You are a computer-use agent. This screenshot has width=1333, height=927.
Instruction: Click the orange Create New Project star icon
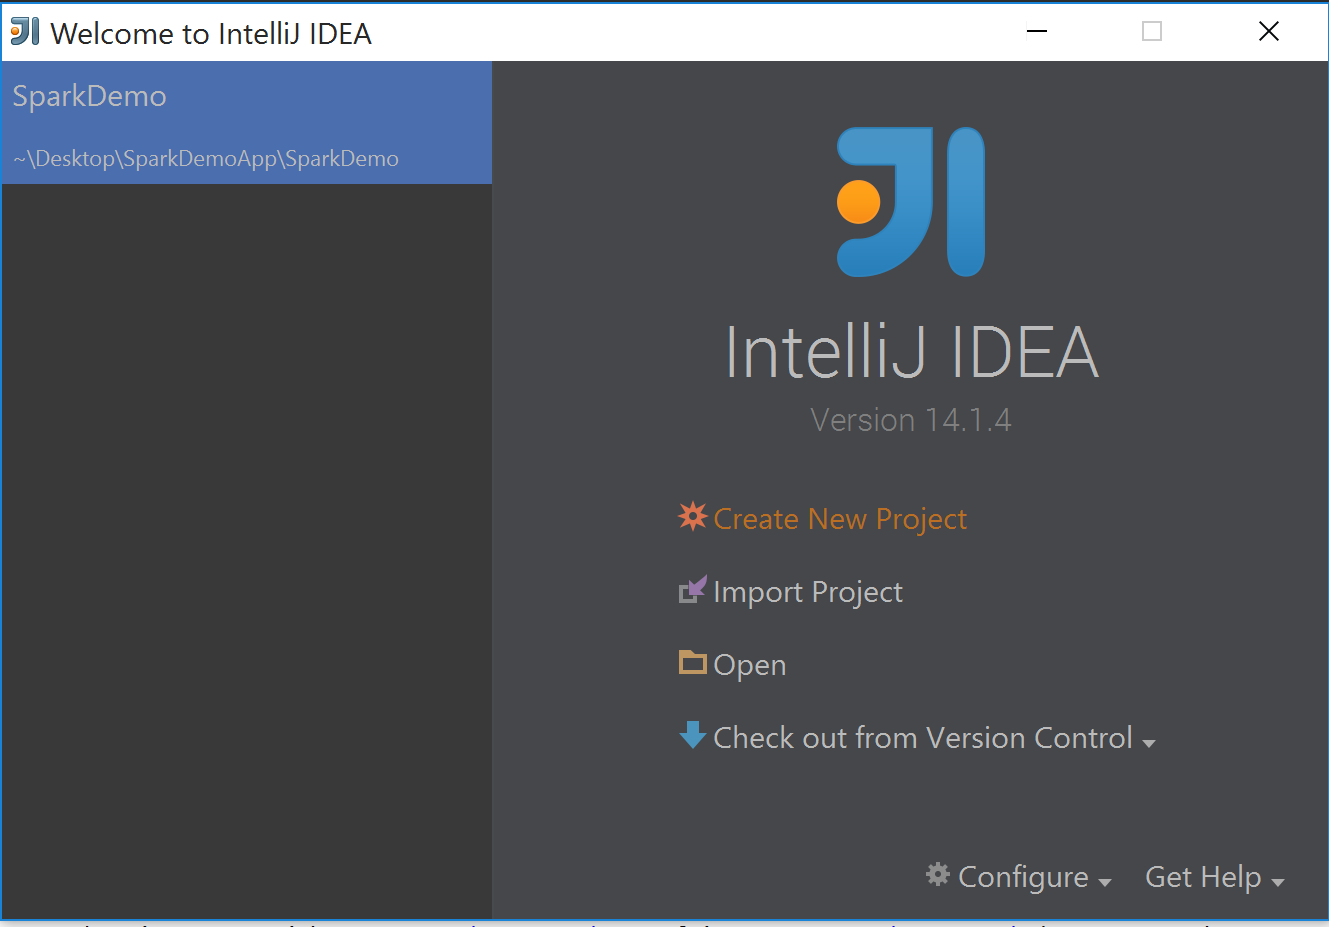[x=692, y=516]
